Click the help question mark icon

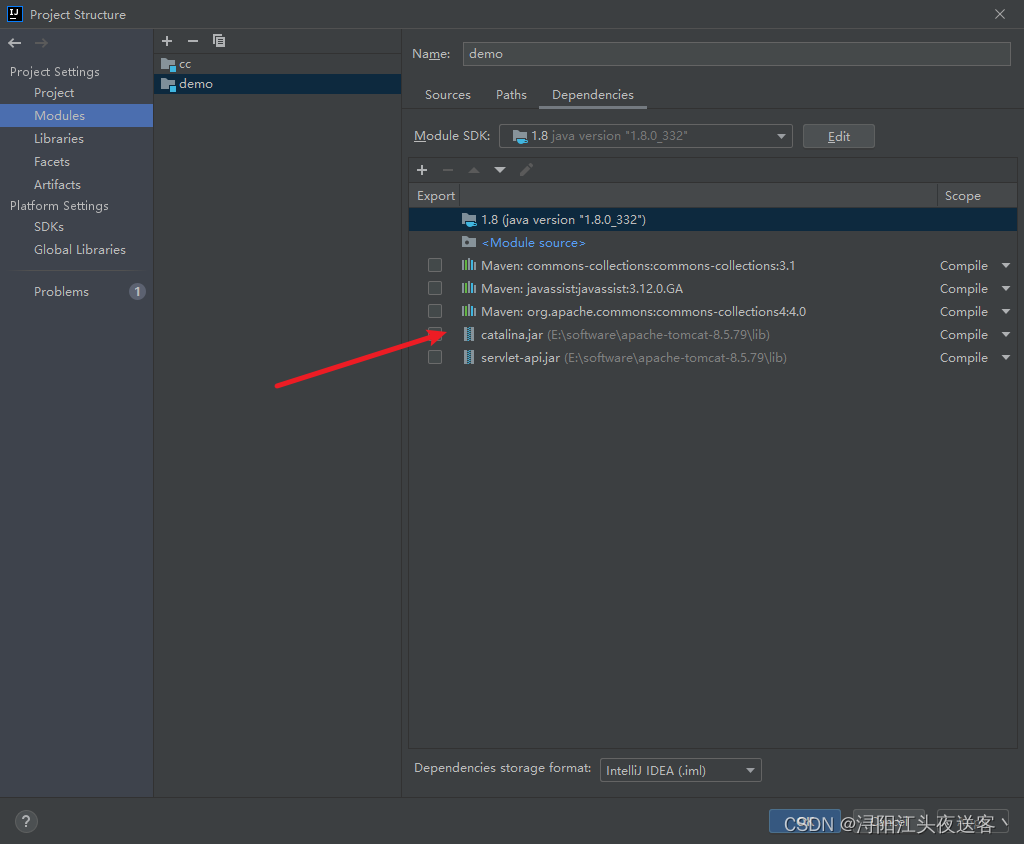(26, 822)
